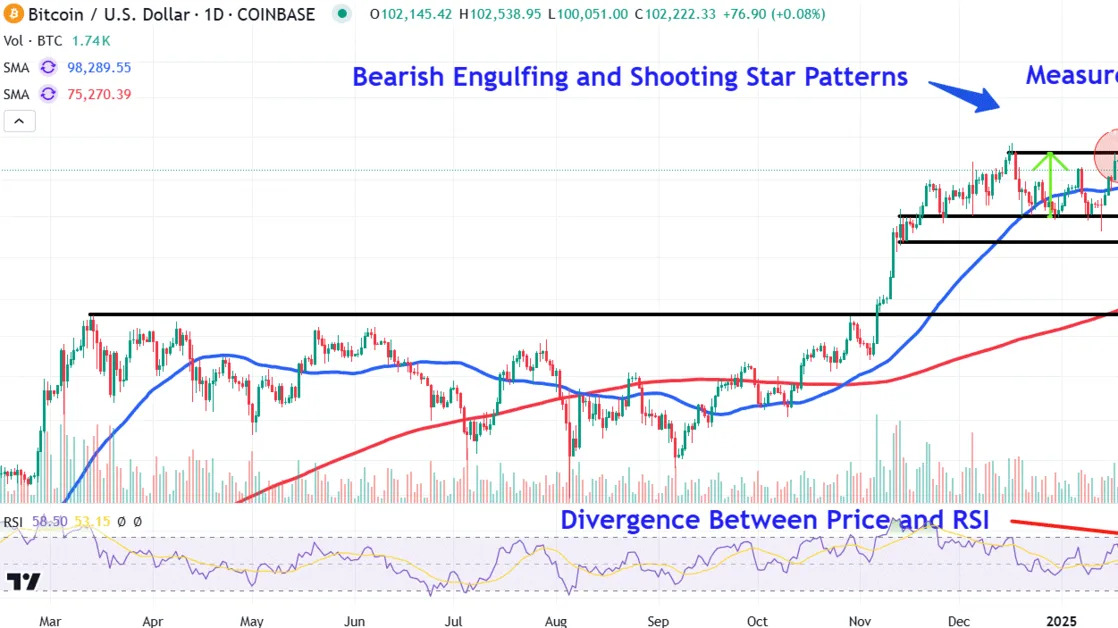Click the Jun label on the time axis
The image size is (1118, 628).
tap(354, 621)
